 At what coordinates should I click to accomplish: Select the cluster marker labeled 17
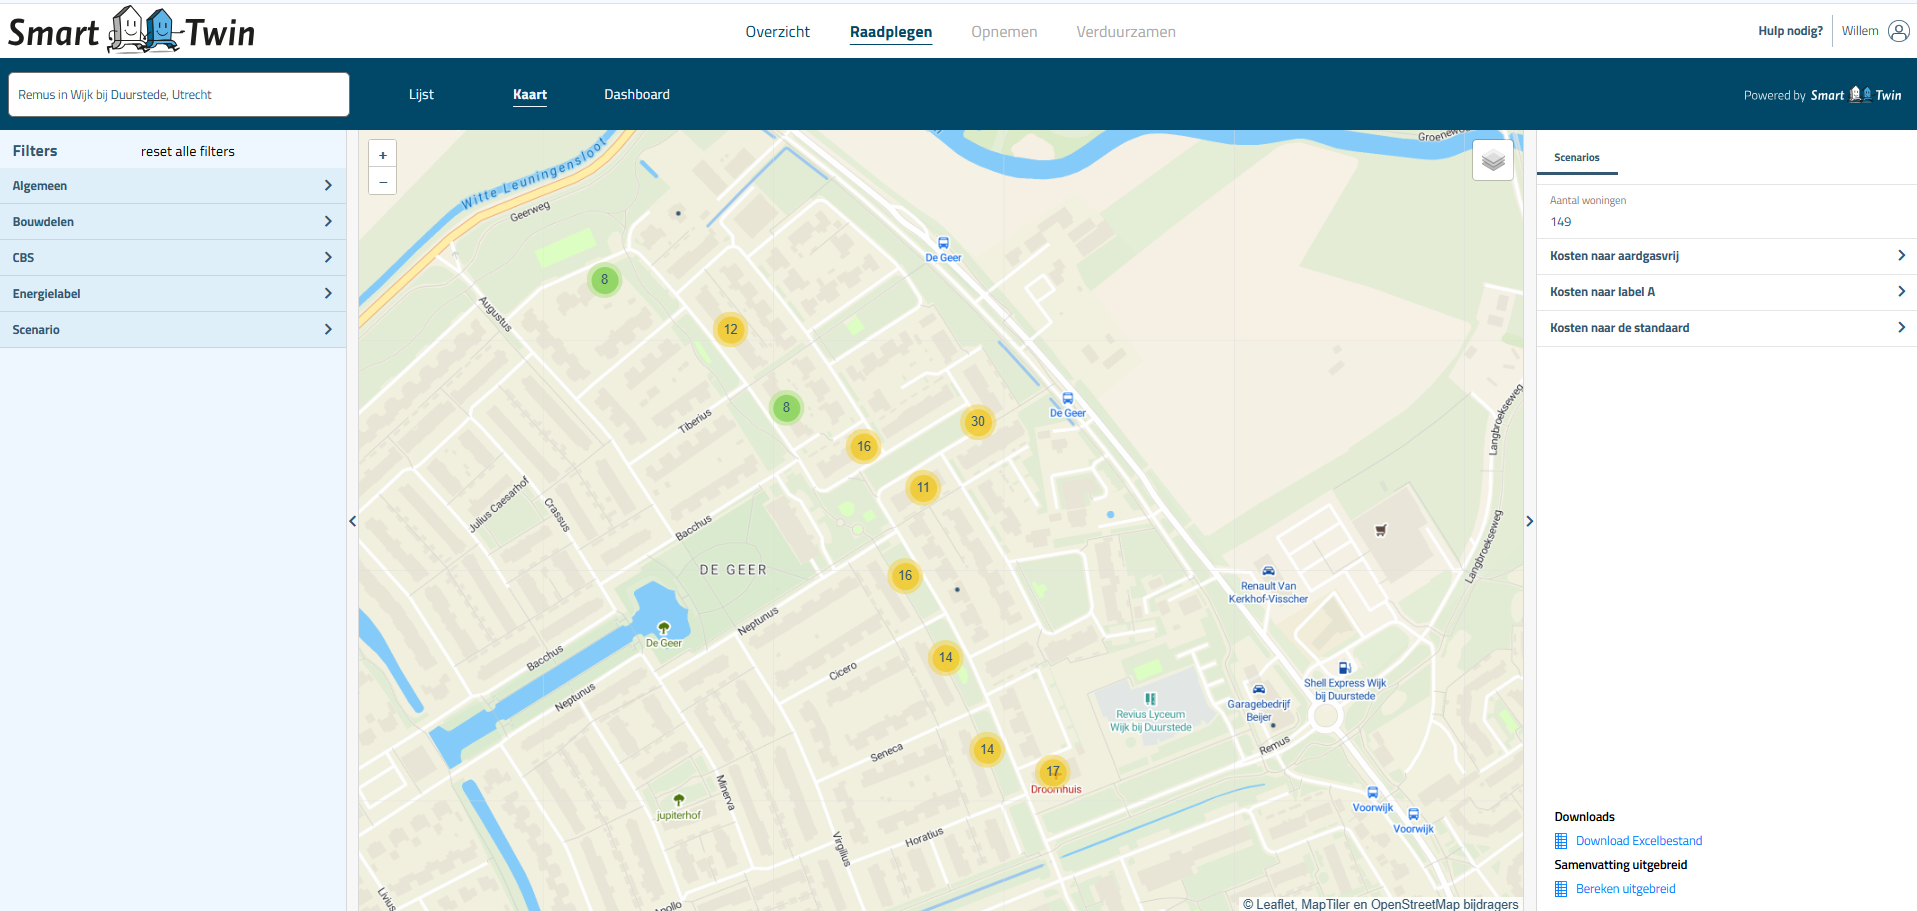(x=1052, y=771)
